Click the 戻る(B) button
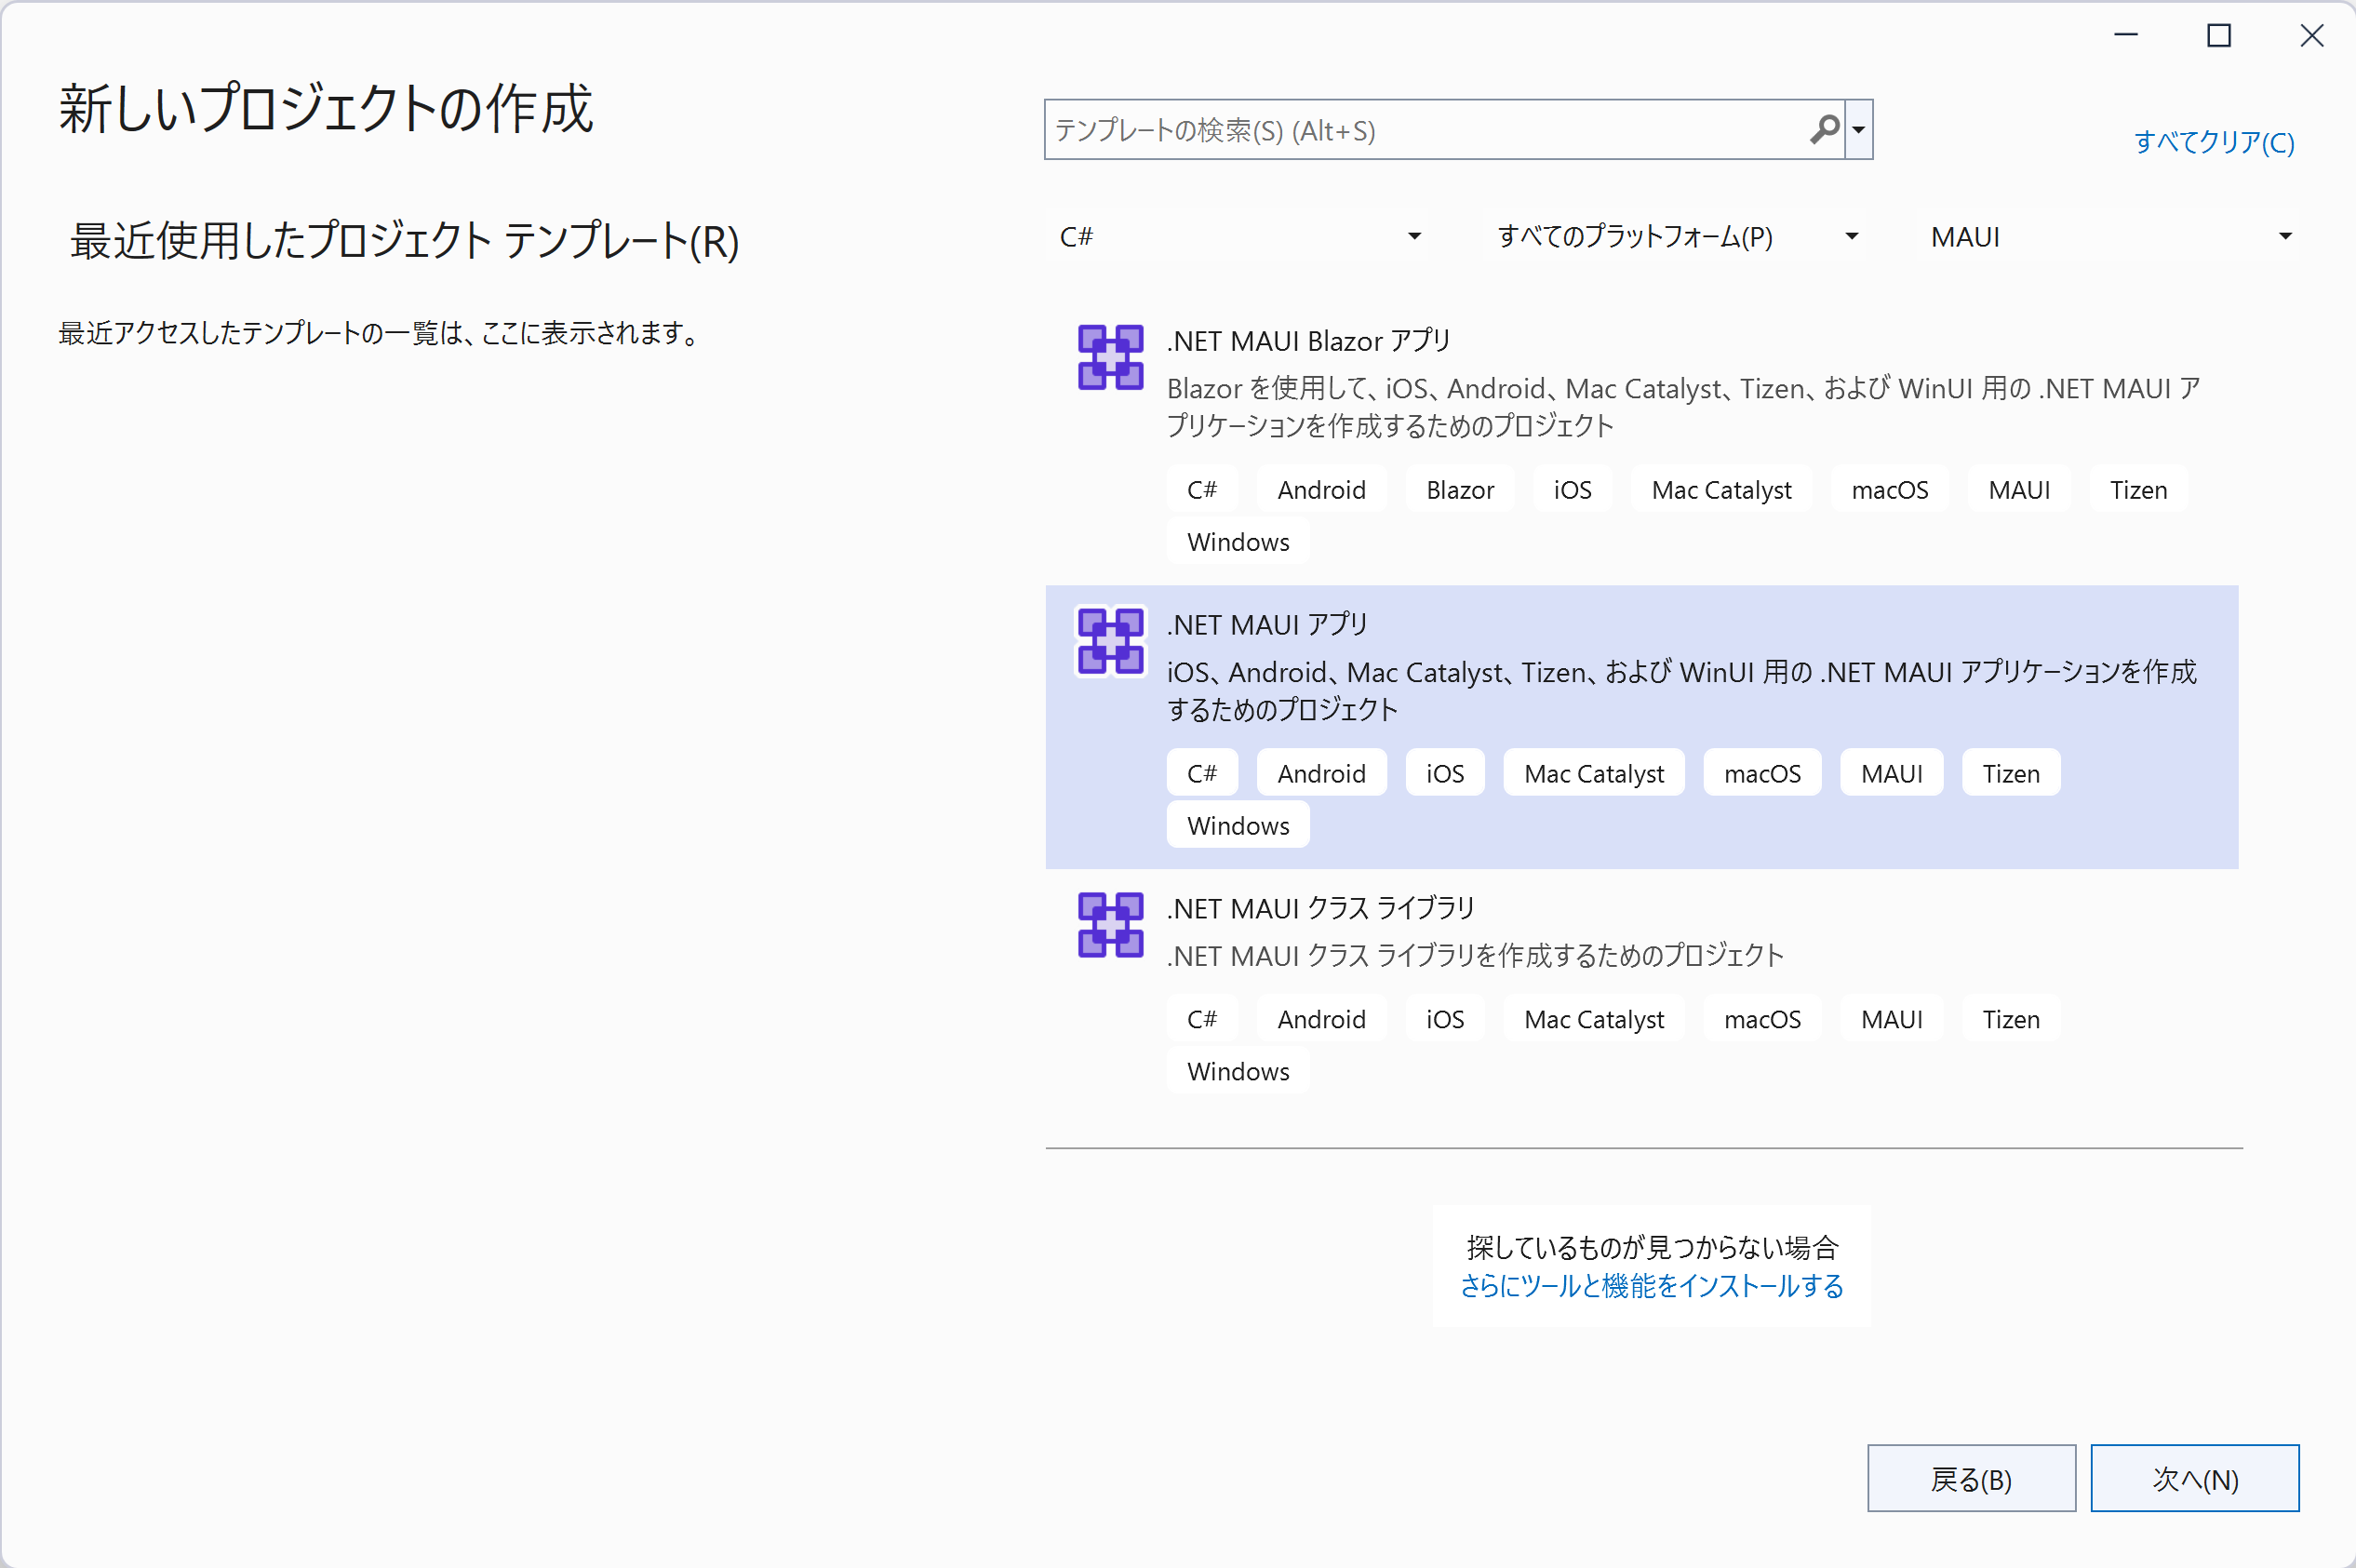The height and width of the screenshot is (1568, 2356). click(1971, 1478)
